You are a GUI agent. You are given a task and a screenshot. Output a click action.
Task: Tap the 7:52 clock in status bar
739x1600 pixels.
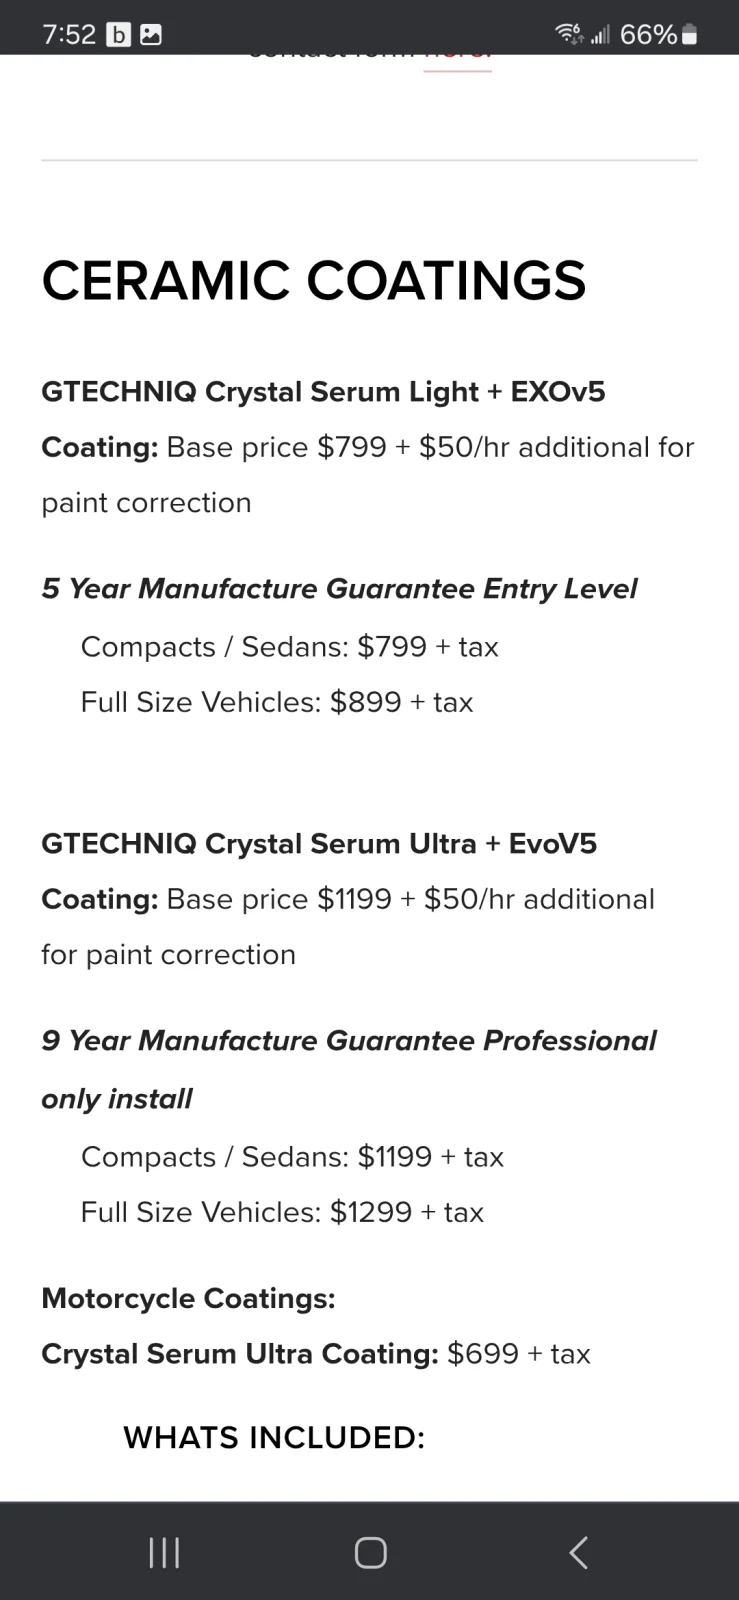point(69,35)
